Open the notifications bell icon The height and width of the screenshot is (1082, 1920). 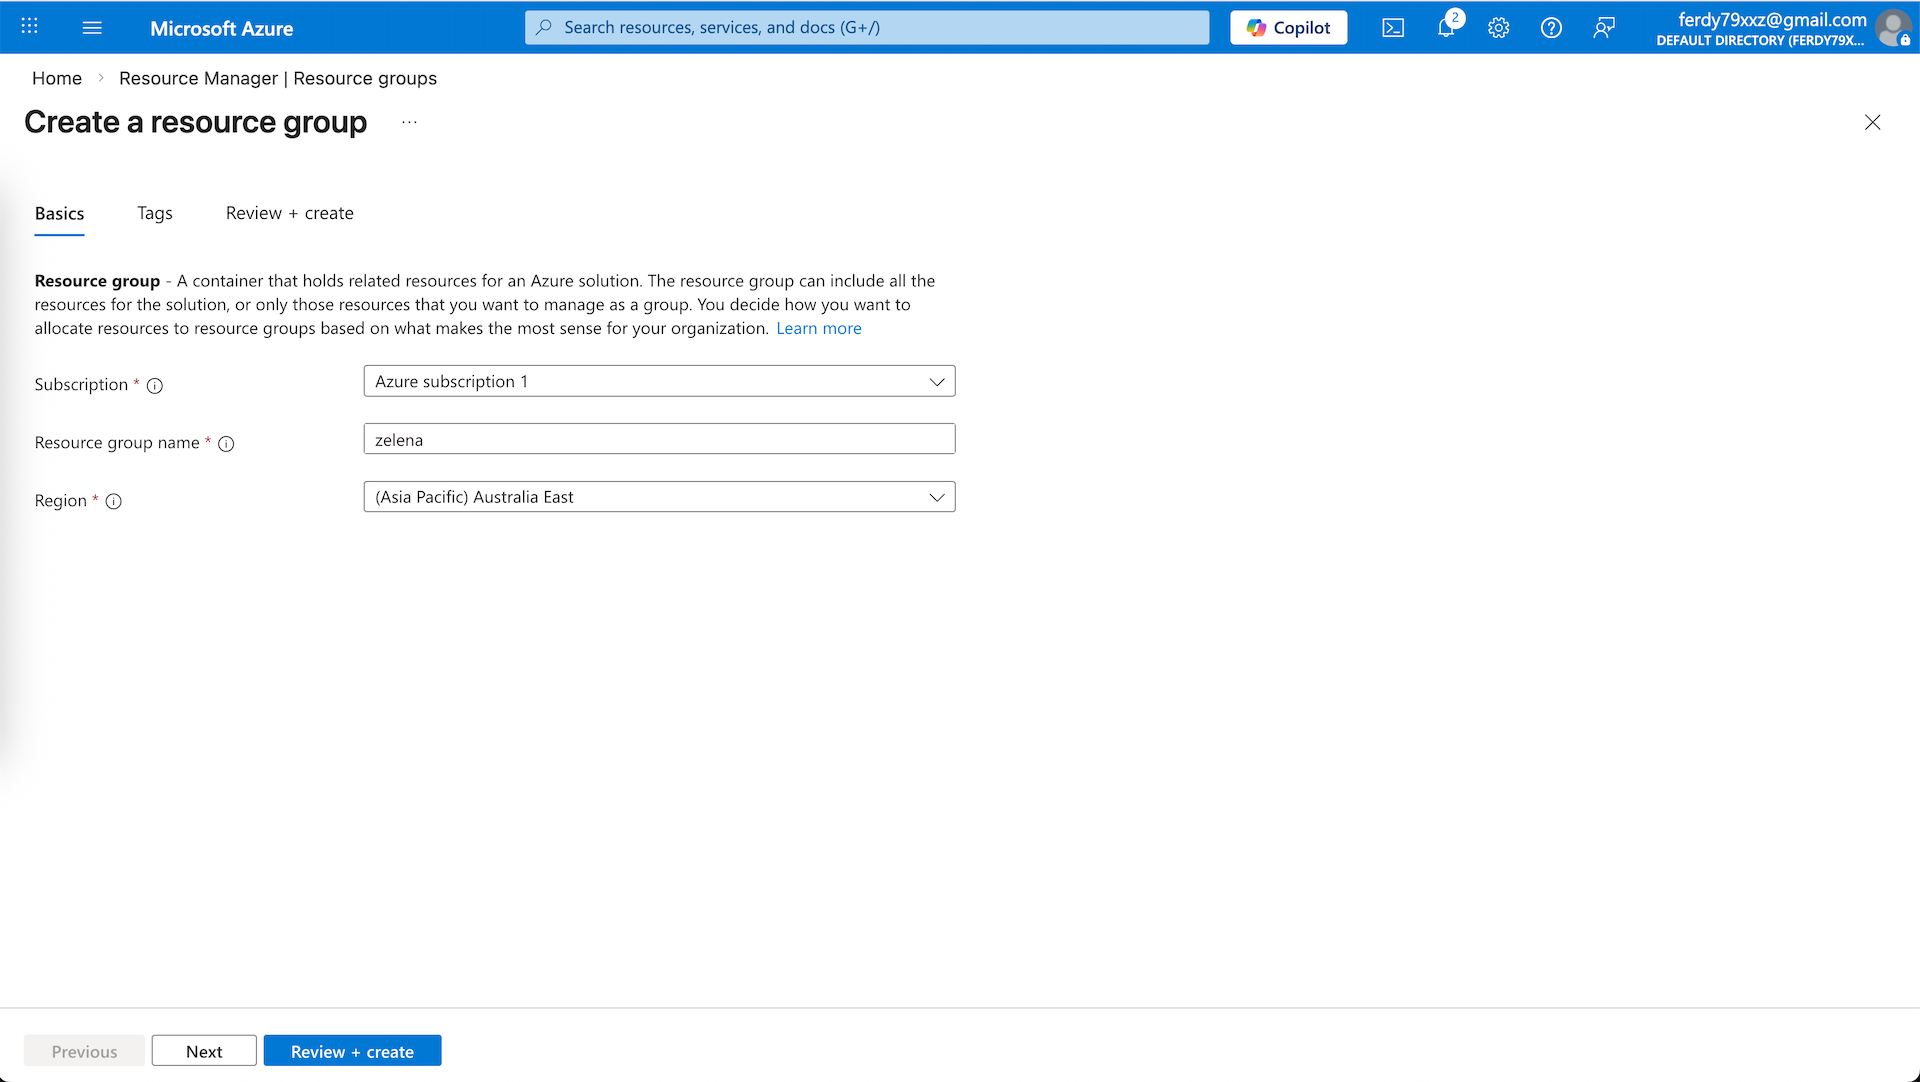1446,28
